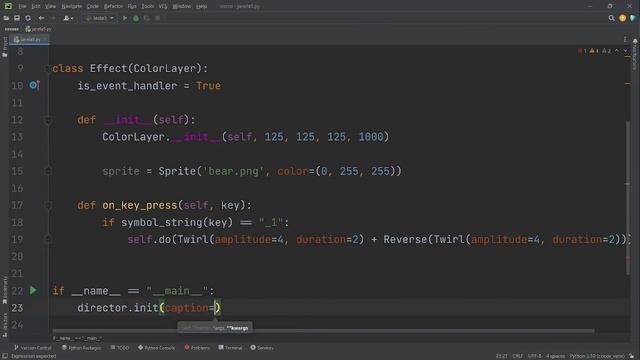The height and width of the screenshot is (360, 640).
Task: Open the Project tool window sidebar
Action: click(4, 46)
